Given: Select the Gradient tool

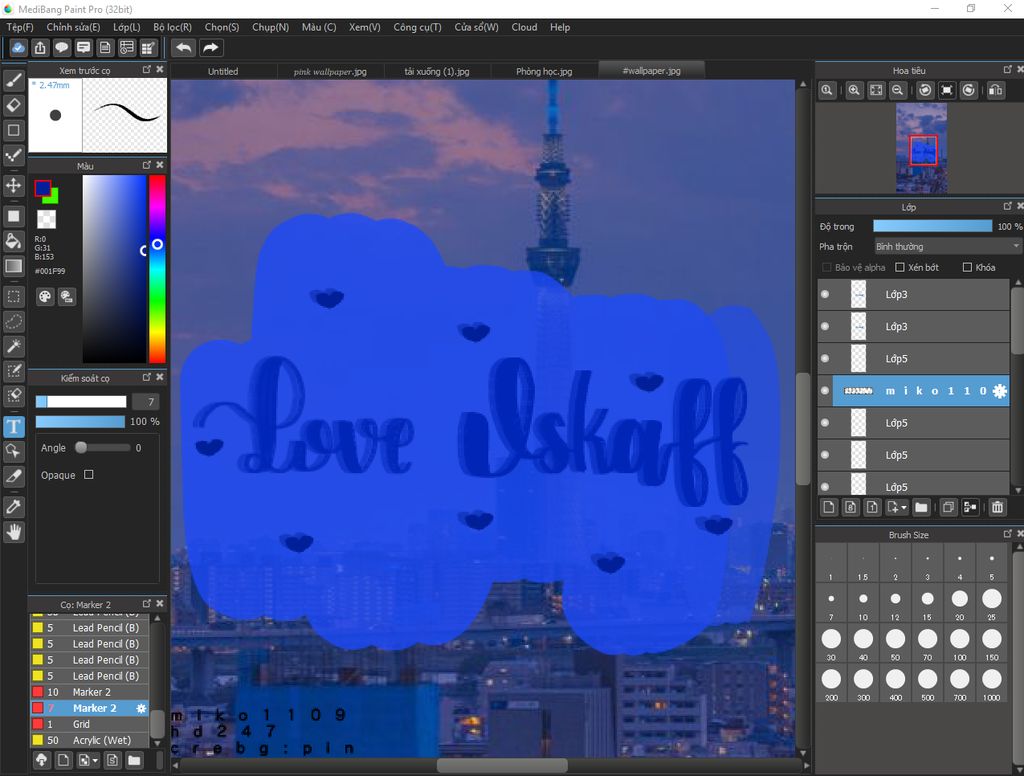Looking at the screenshot, I should [x=13, y=266].
